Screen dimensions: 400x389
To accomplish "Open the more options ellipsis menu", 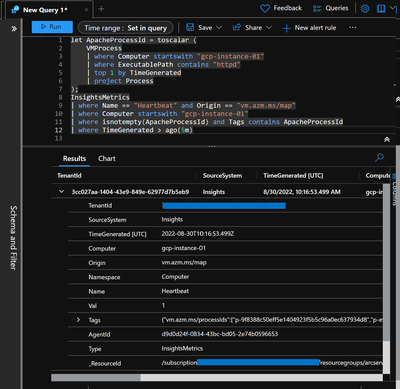I will pos(352,28).
